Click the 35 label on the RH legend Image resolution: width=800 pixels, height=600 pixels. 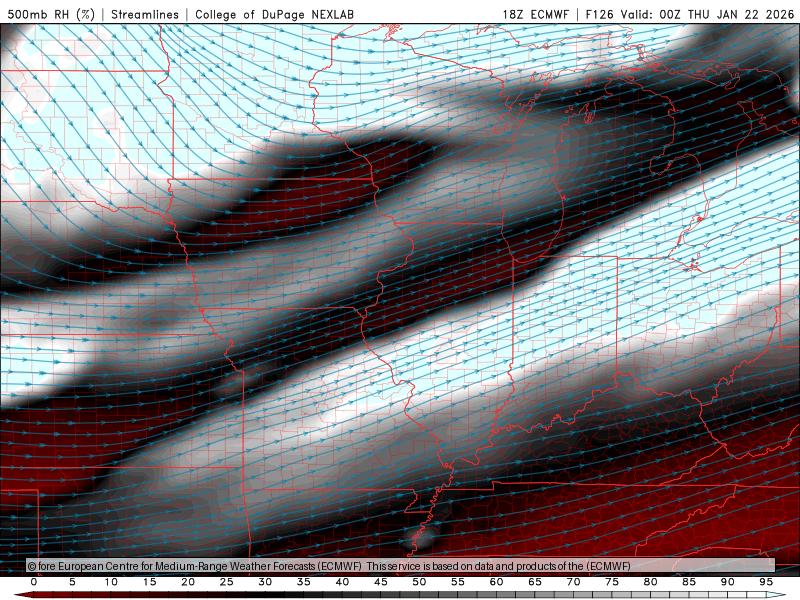[304, 582]
